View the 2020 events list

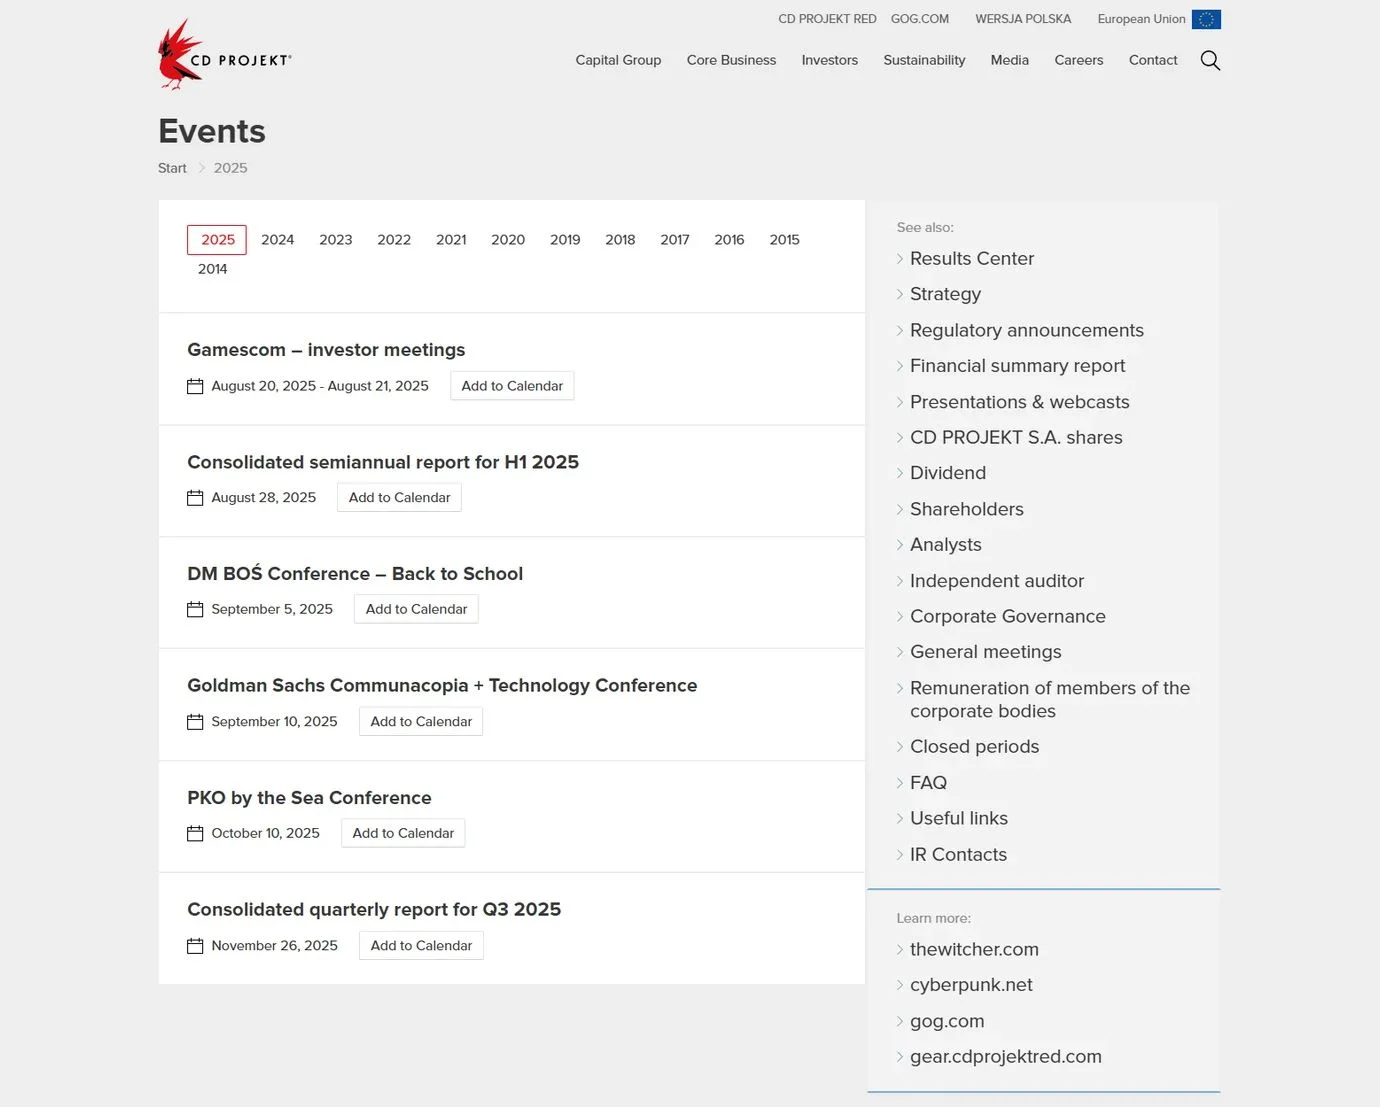tap(508, 240)
